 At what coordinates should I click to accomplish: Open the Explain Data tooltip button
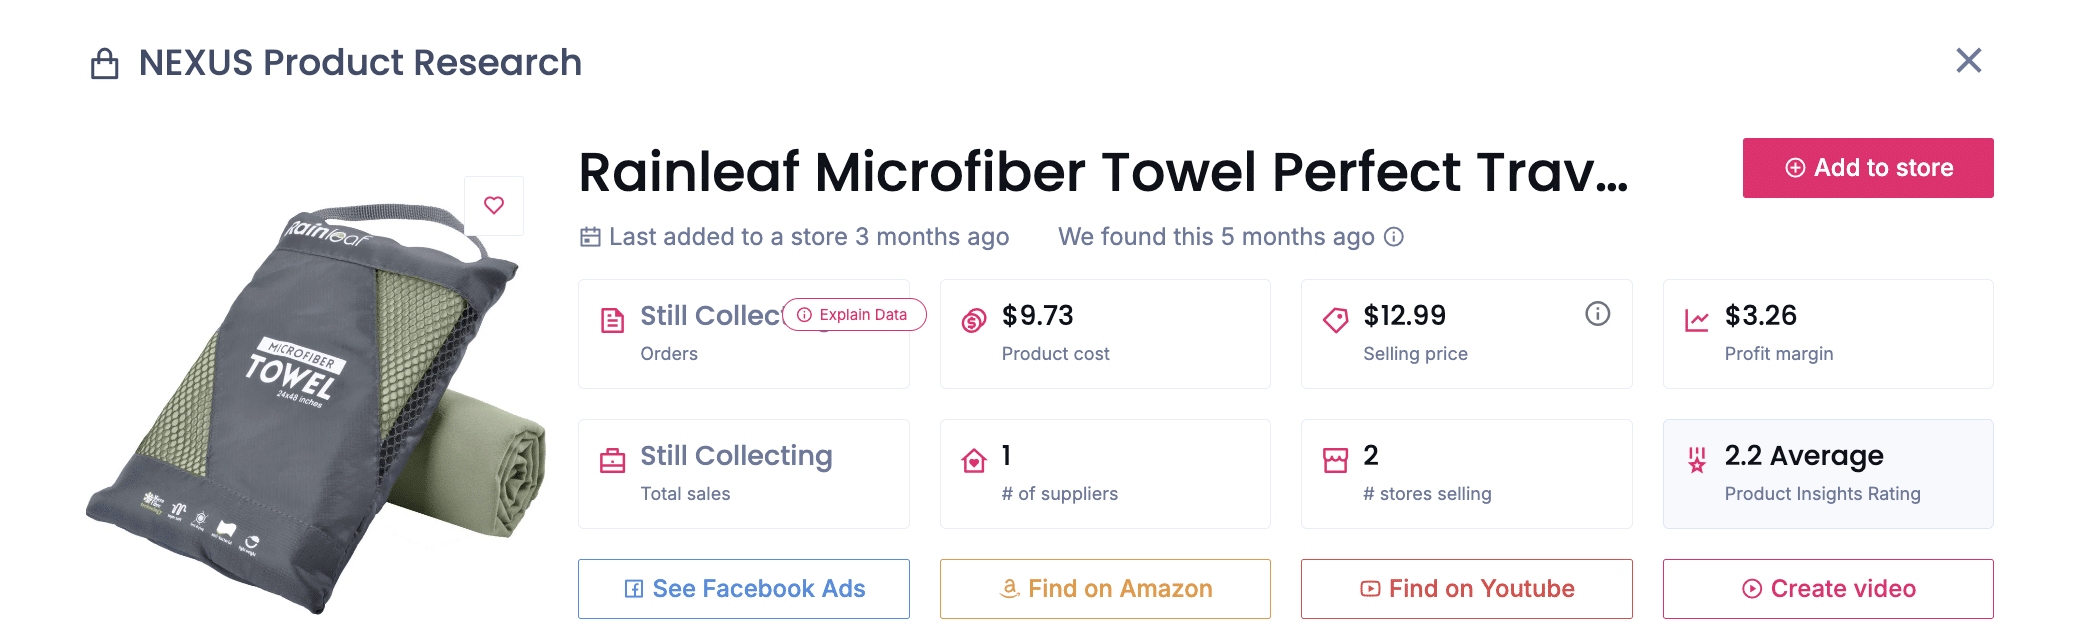854,315
